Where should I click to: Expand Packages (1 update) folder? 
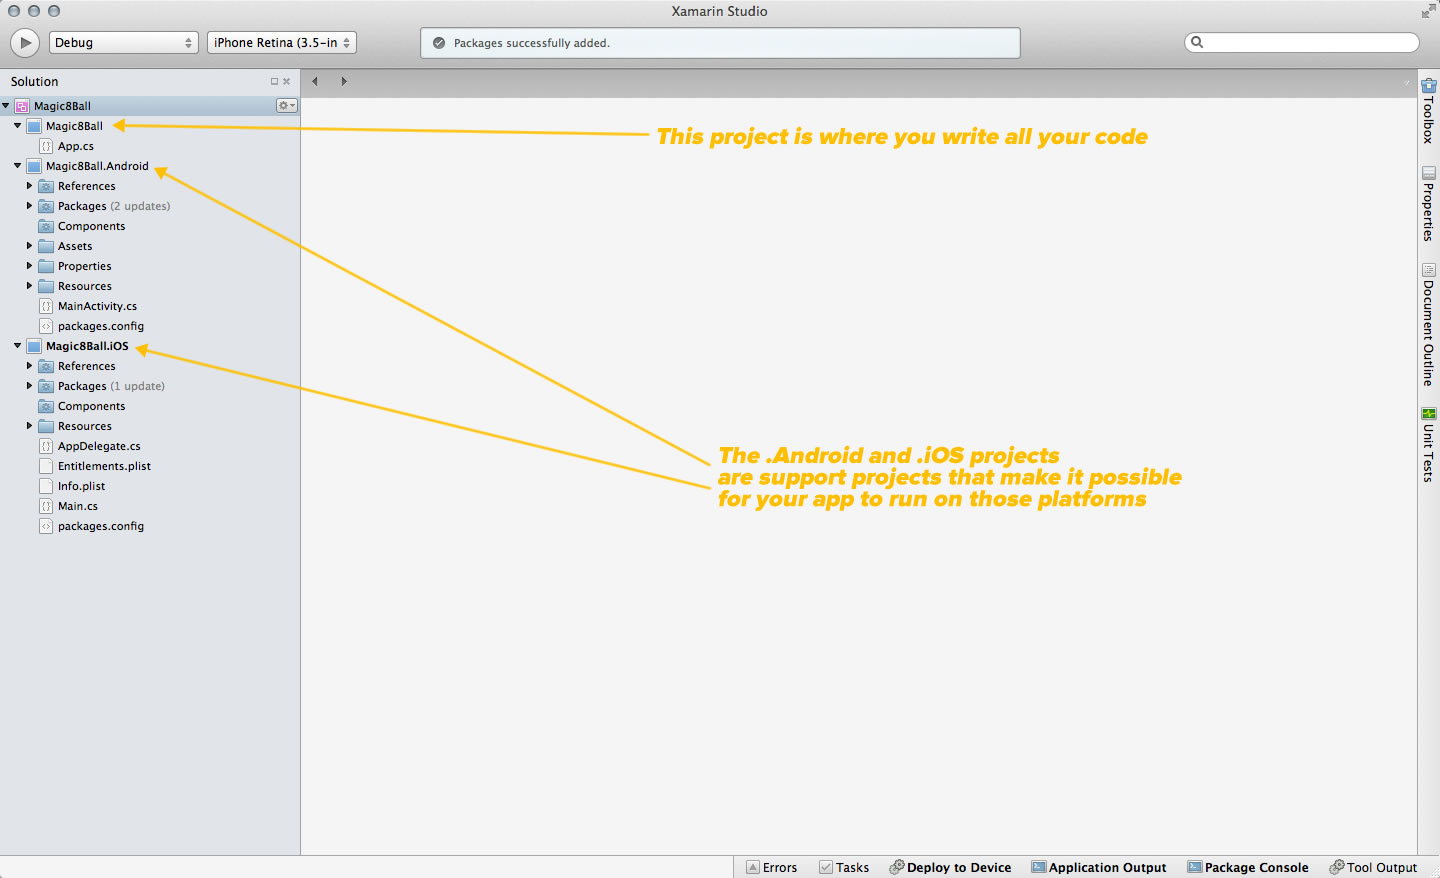click(x=30, y=386)
